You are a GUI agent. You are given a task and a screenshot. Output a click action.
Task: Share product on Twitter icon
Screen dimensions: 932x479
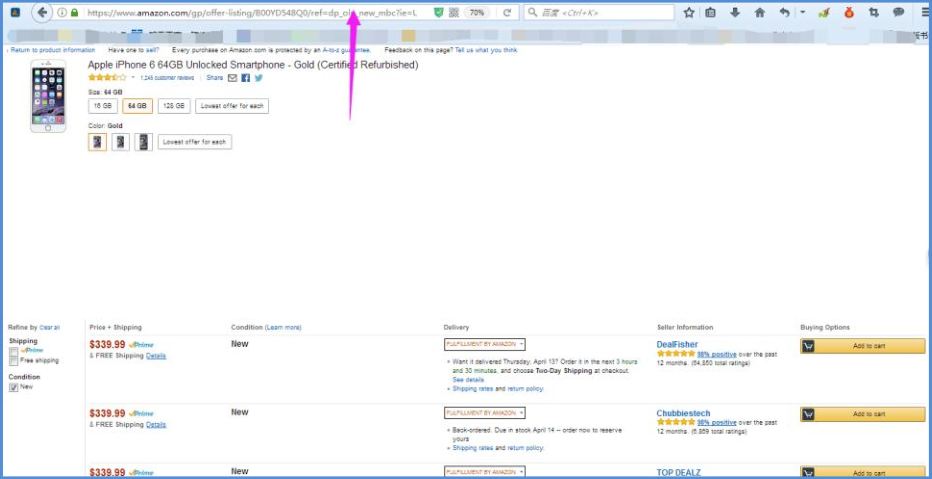[259, 77]
